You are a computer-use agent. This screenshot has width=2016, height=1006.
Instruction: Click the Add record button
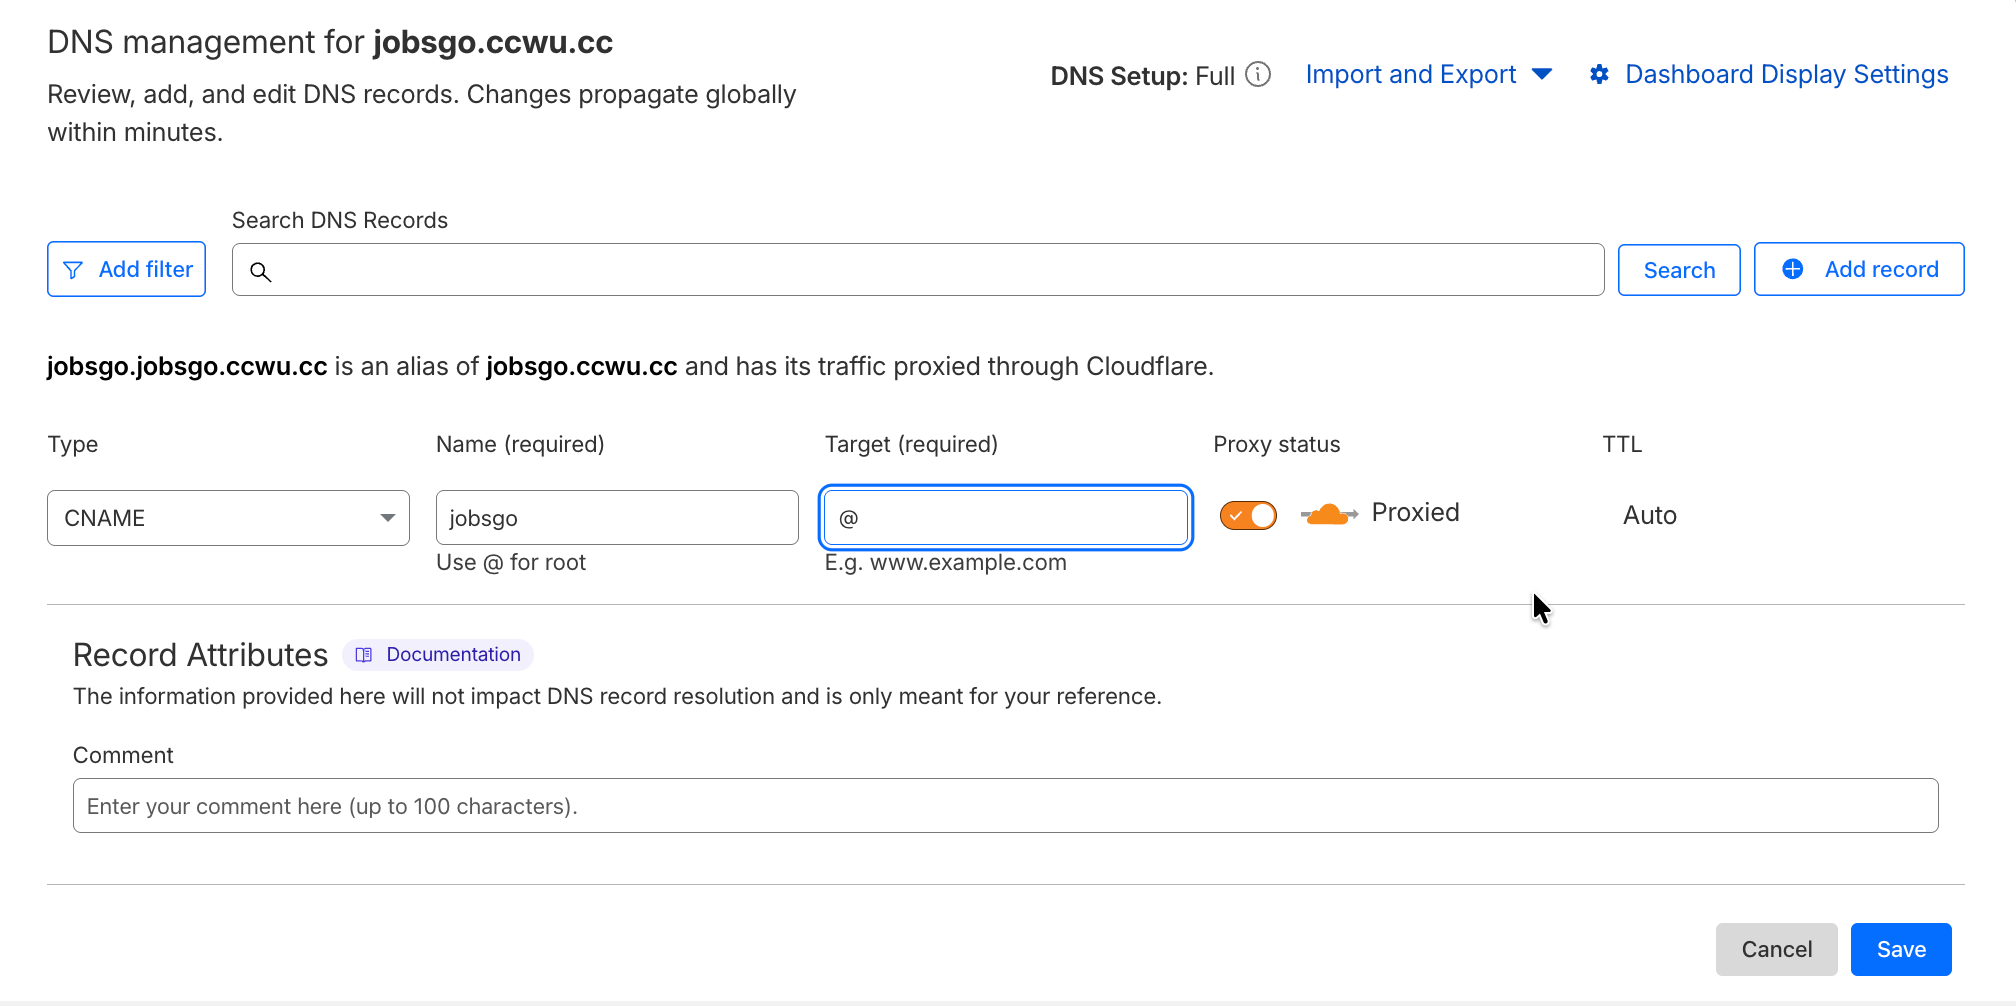click(x=1859, y=269)
